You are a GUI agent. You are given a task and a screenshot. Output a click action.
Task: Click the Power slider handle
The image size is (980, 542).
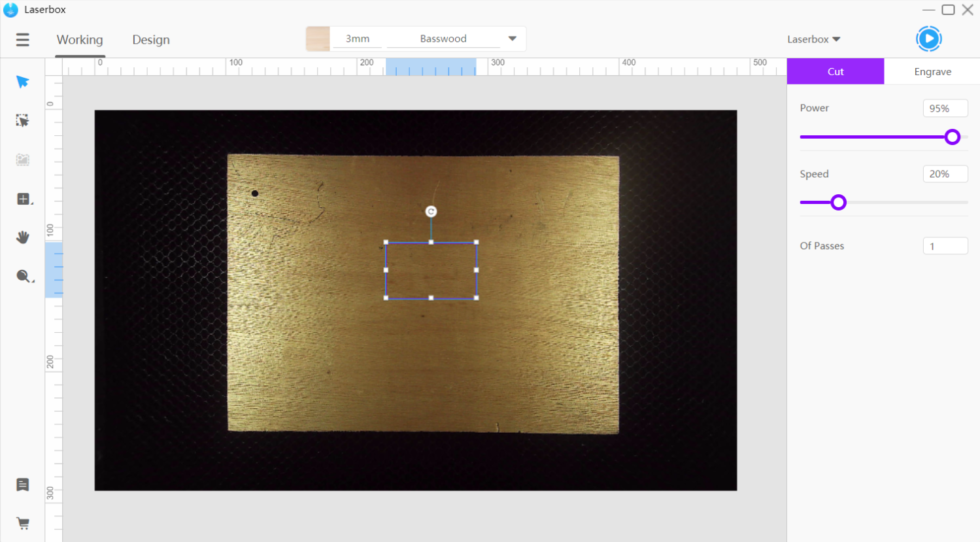pyautogui.click(x=952, y=137)
